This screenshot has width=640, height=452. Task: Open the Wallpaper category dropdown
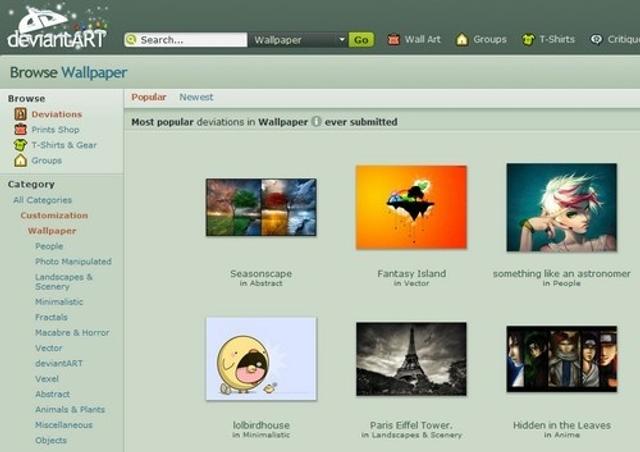pyautogui.click(x=298, y=40)
